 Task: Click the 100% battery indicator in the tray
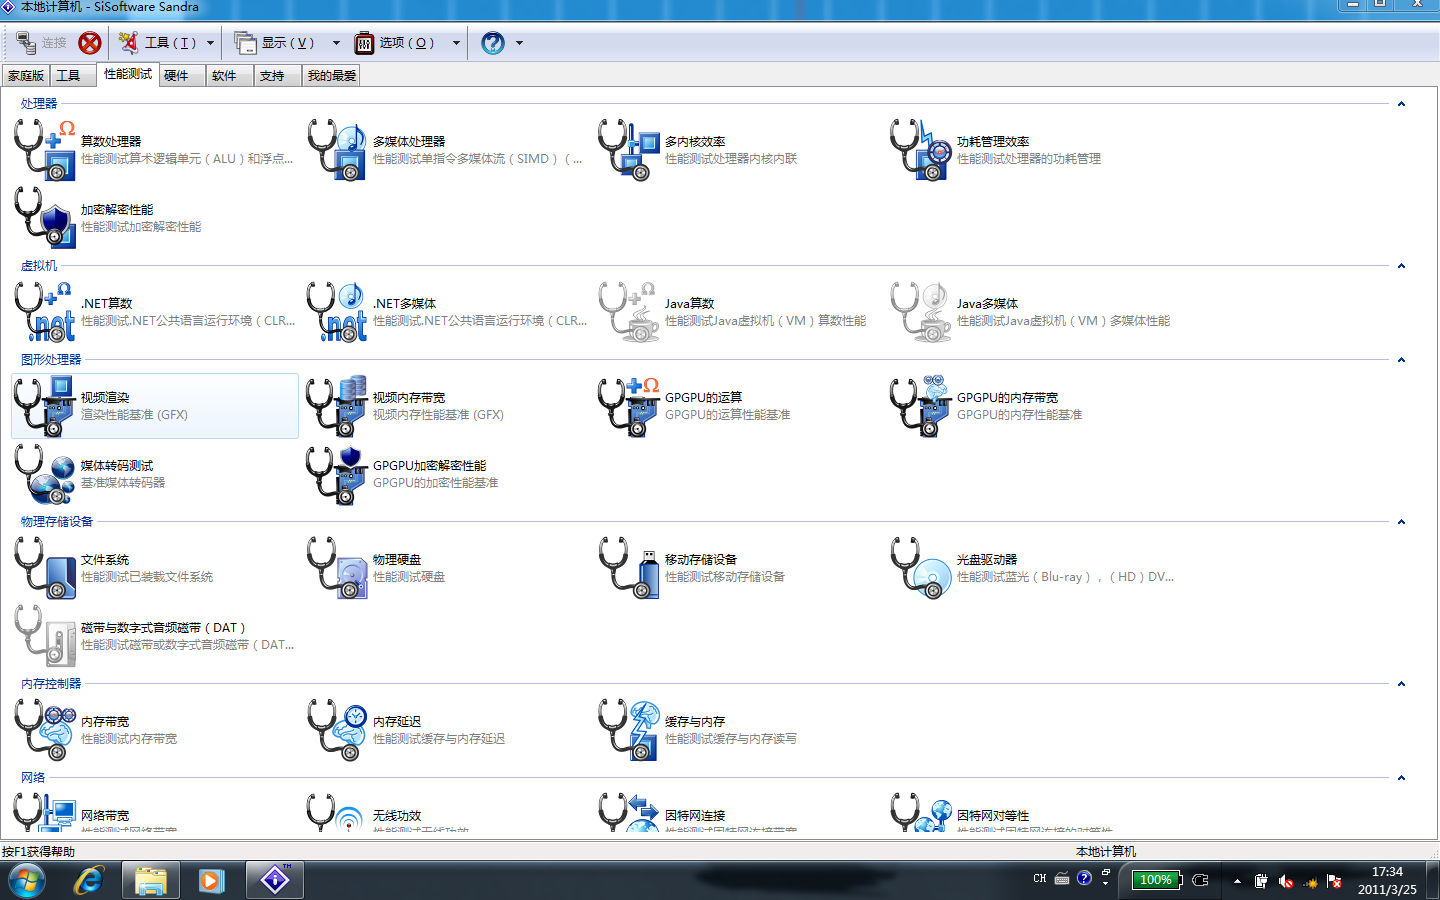(1157, 880)
